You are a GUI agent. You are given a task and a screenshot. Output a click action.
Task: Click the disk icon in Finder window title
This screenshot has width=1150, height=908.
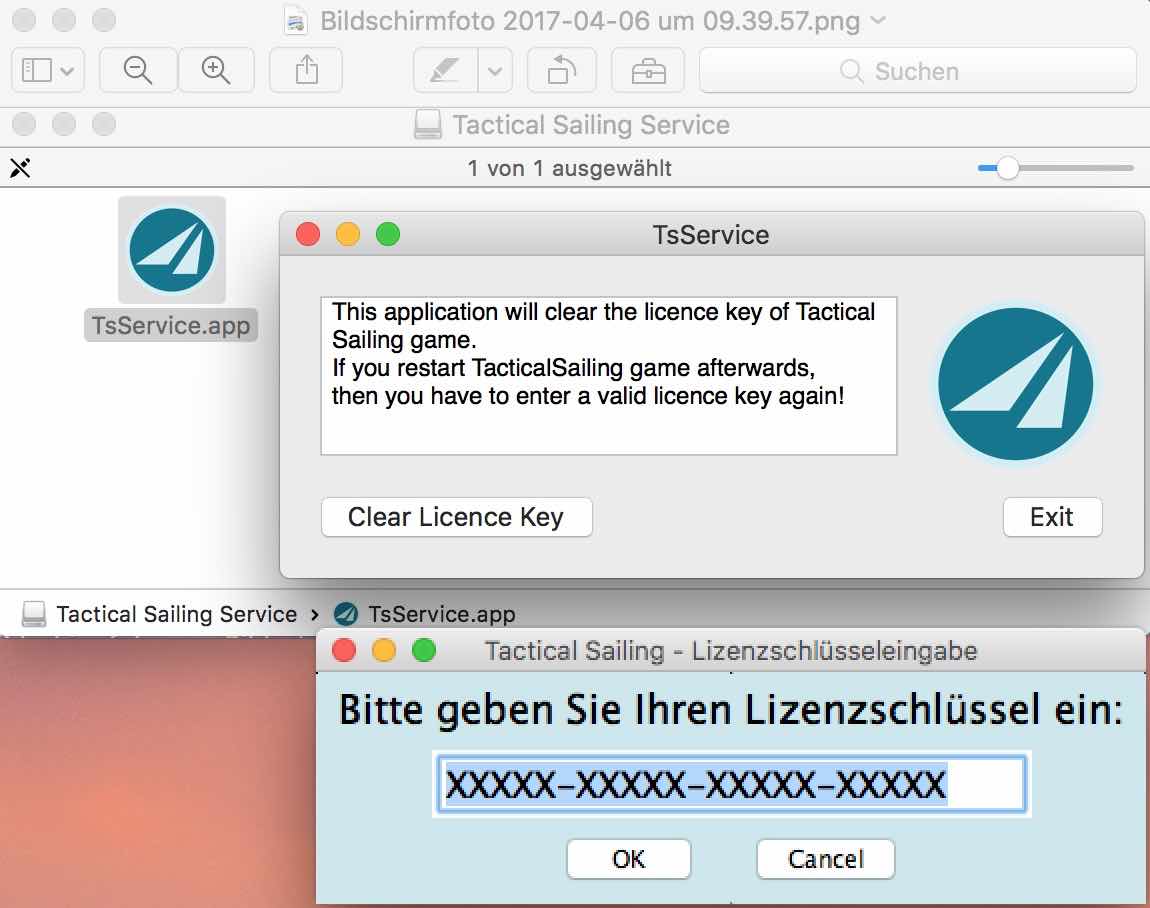tap(428, 125)
